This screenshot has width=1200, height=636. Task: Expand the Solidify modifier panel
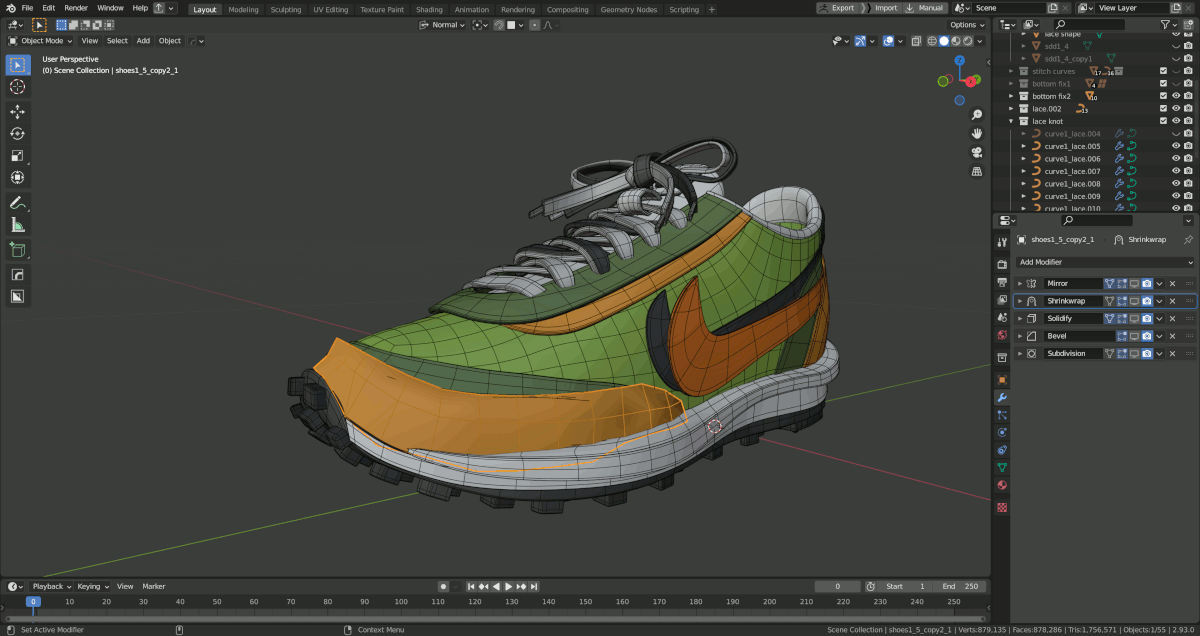pyautogui.click(x=1020, y=318)
